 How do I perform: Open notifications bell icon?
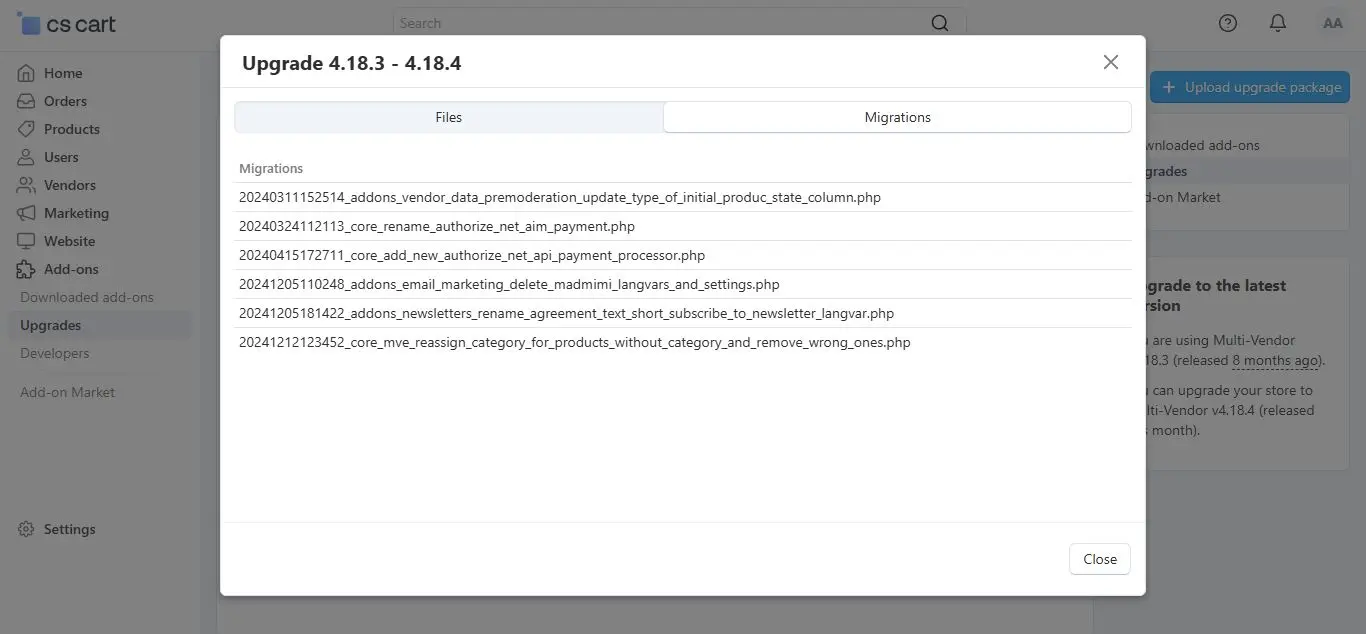click(1278, 23)
